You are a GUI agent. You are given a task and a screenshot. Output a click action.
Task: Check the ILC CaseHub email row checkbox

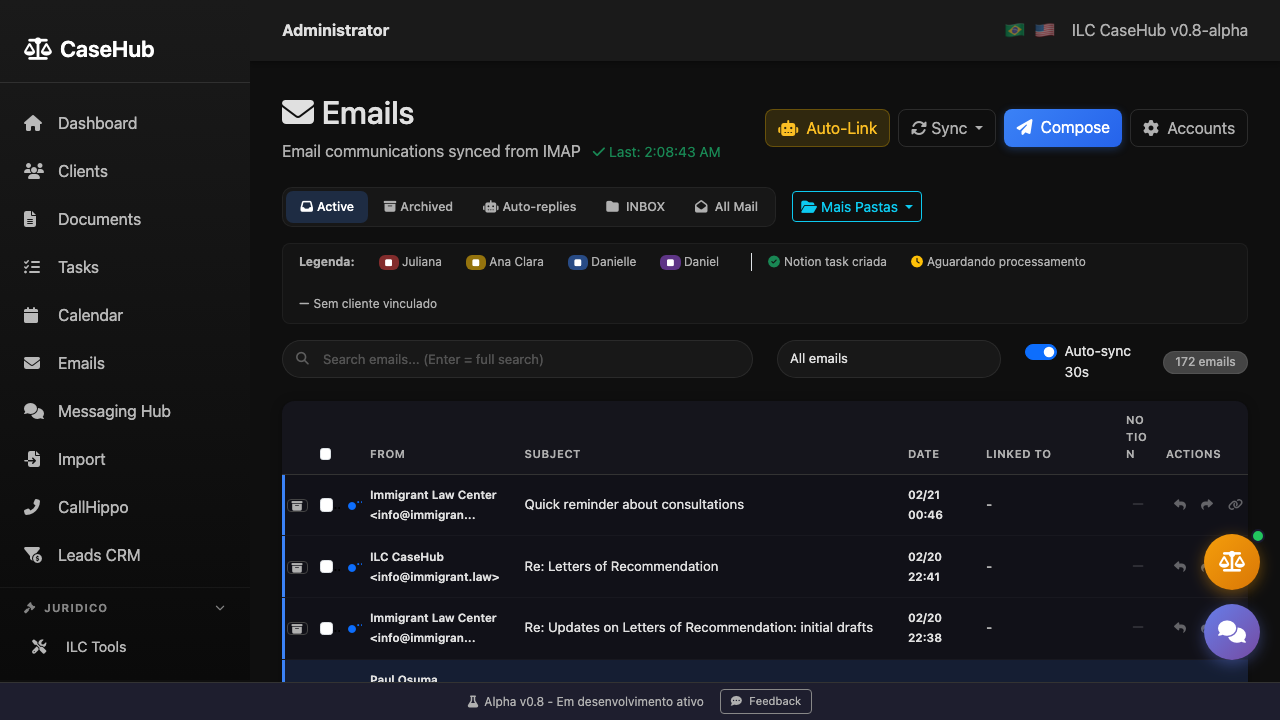click(x=325, y=567)
